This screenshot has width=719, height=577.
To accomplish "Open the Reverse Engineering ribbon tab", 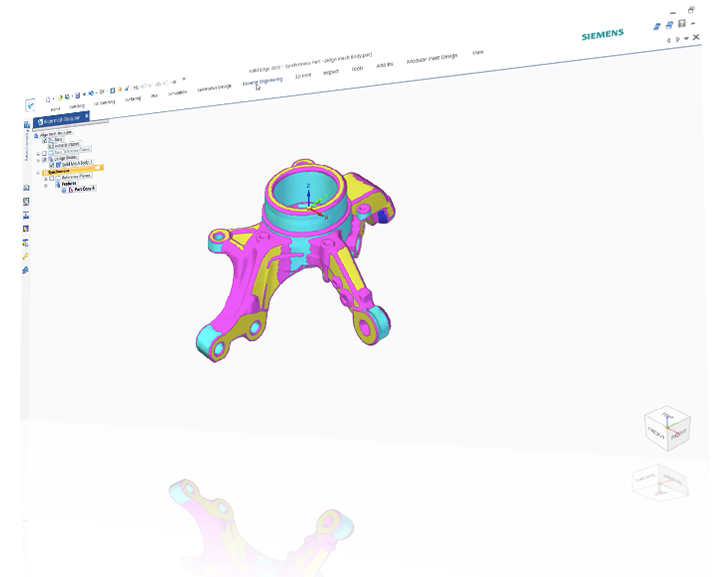I will [x=263, y=81].
